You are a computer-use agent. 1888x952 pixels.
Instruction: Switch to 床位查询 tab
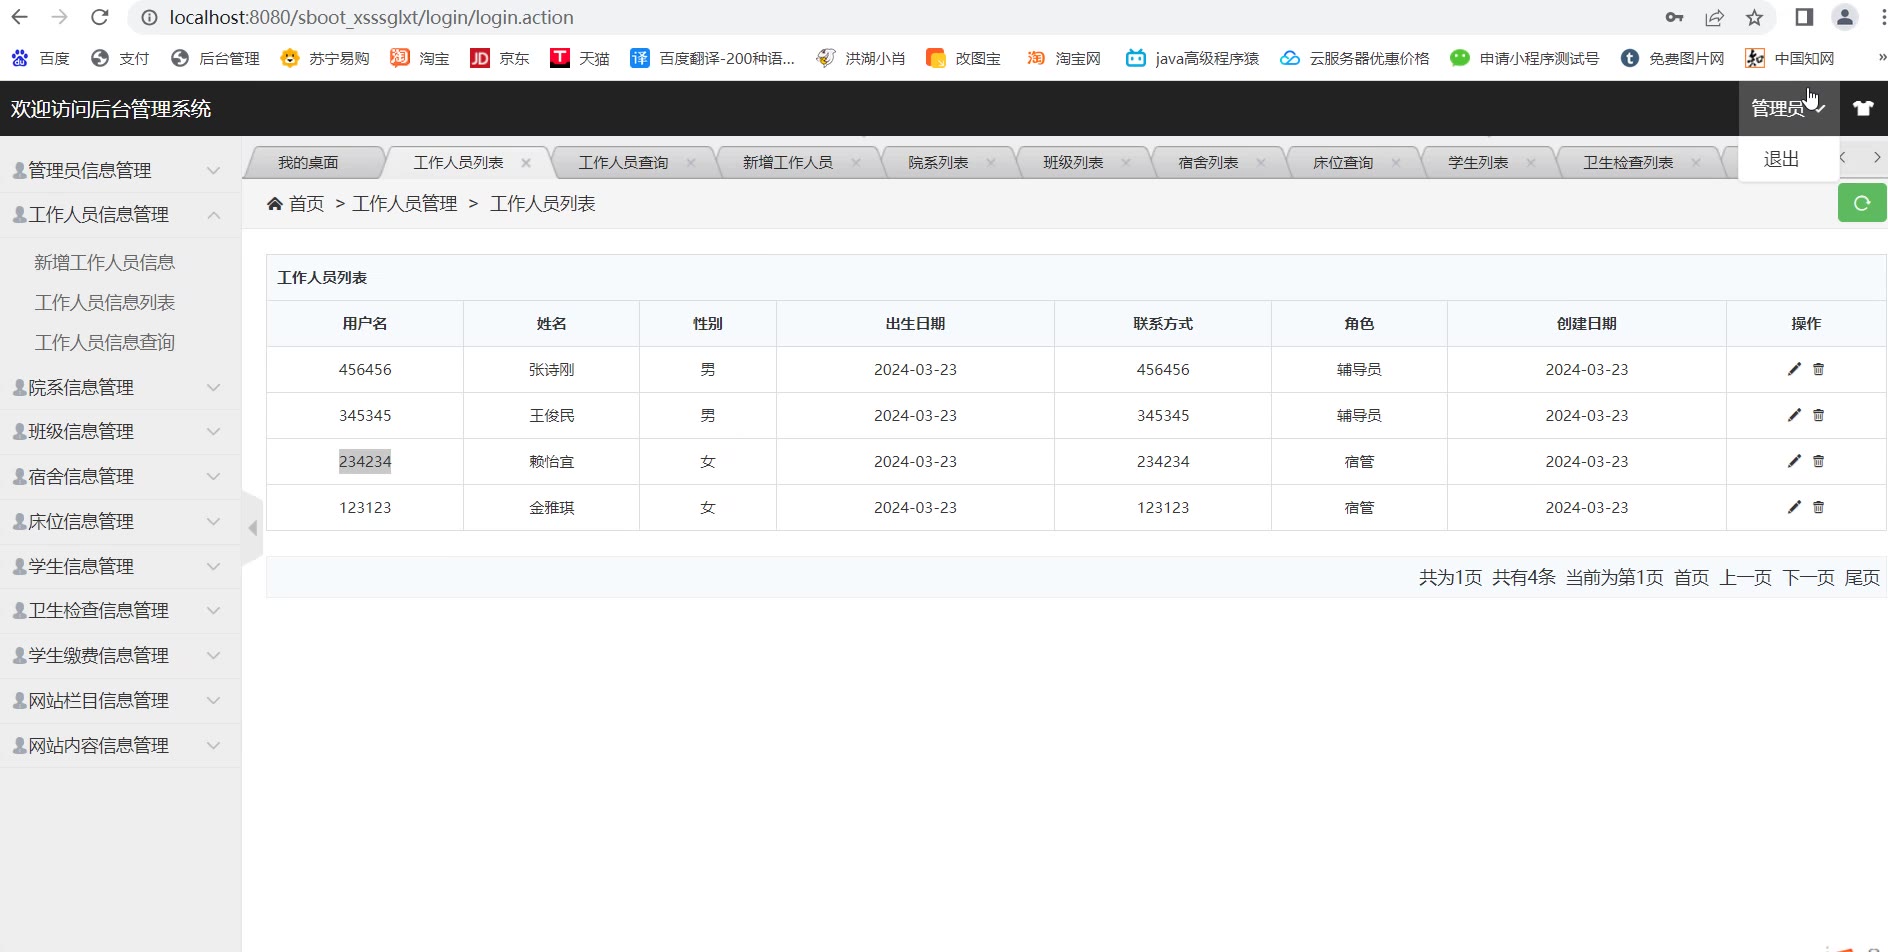point(1343,163)
